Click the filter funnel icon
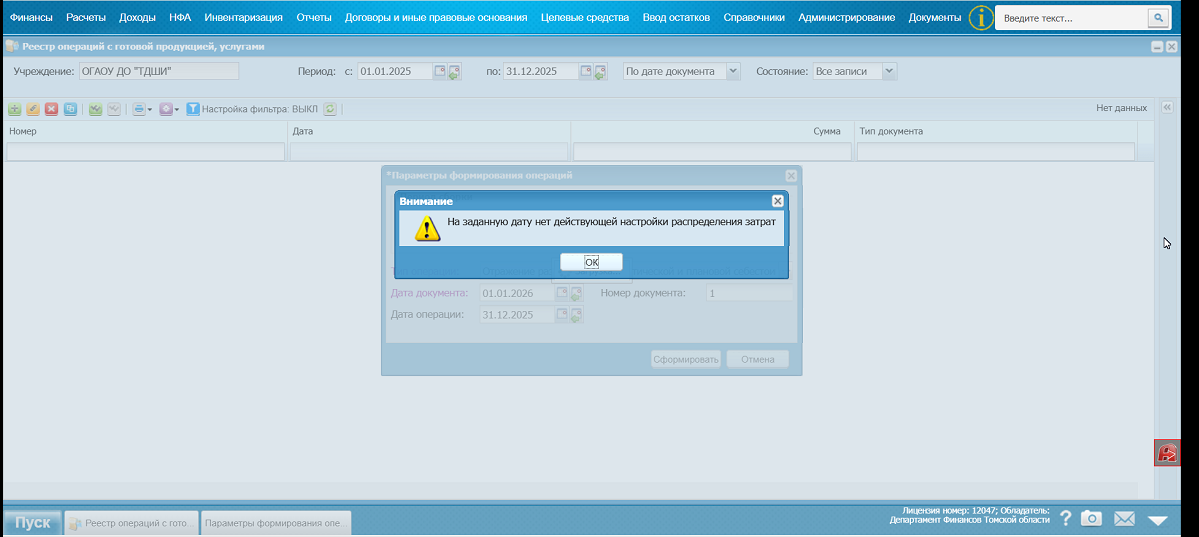The width and height of the screenshot is (1199, 537). coord(193,109)
